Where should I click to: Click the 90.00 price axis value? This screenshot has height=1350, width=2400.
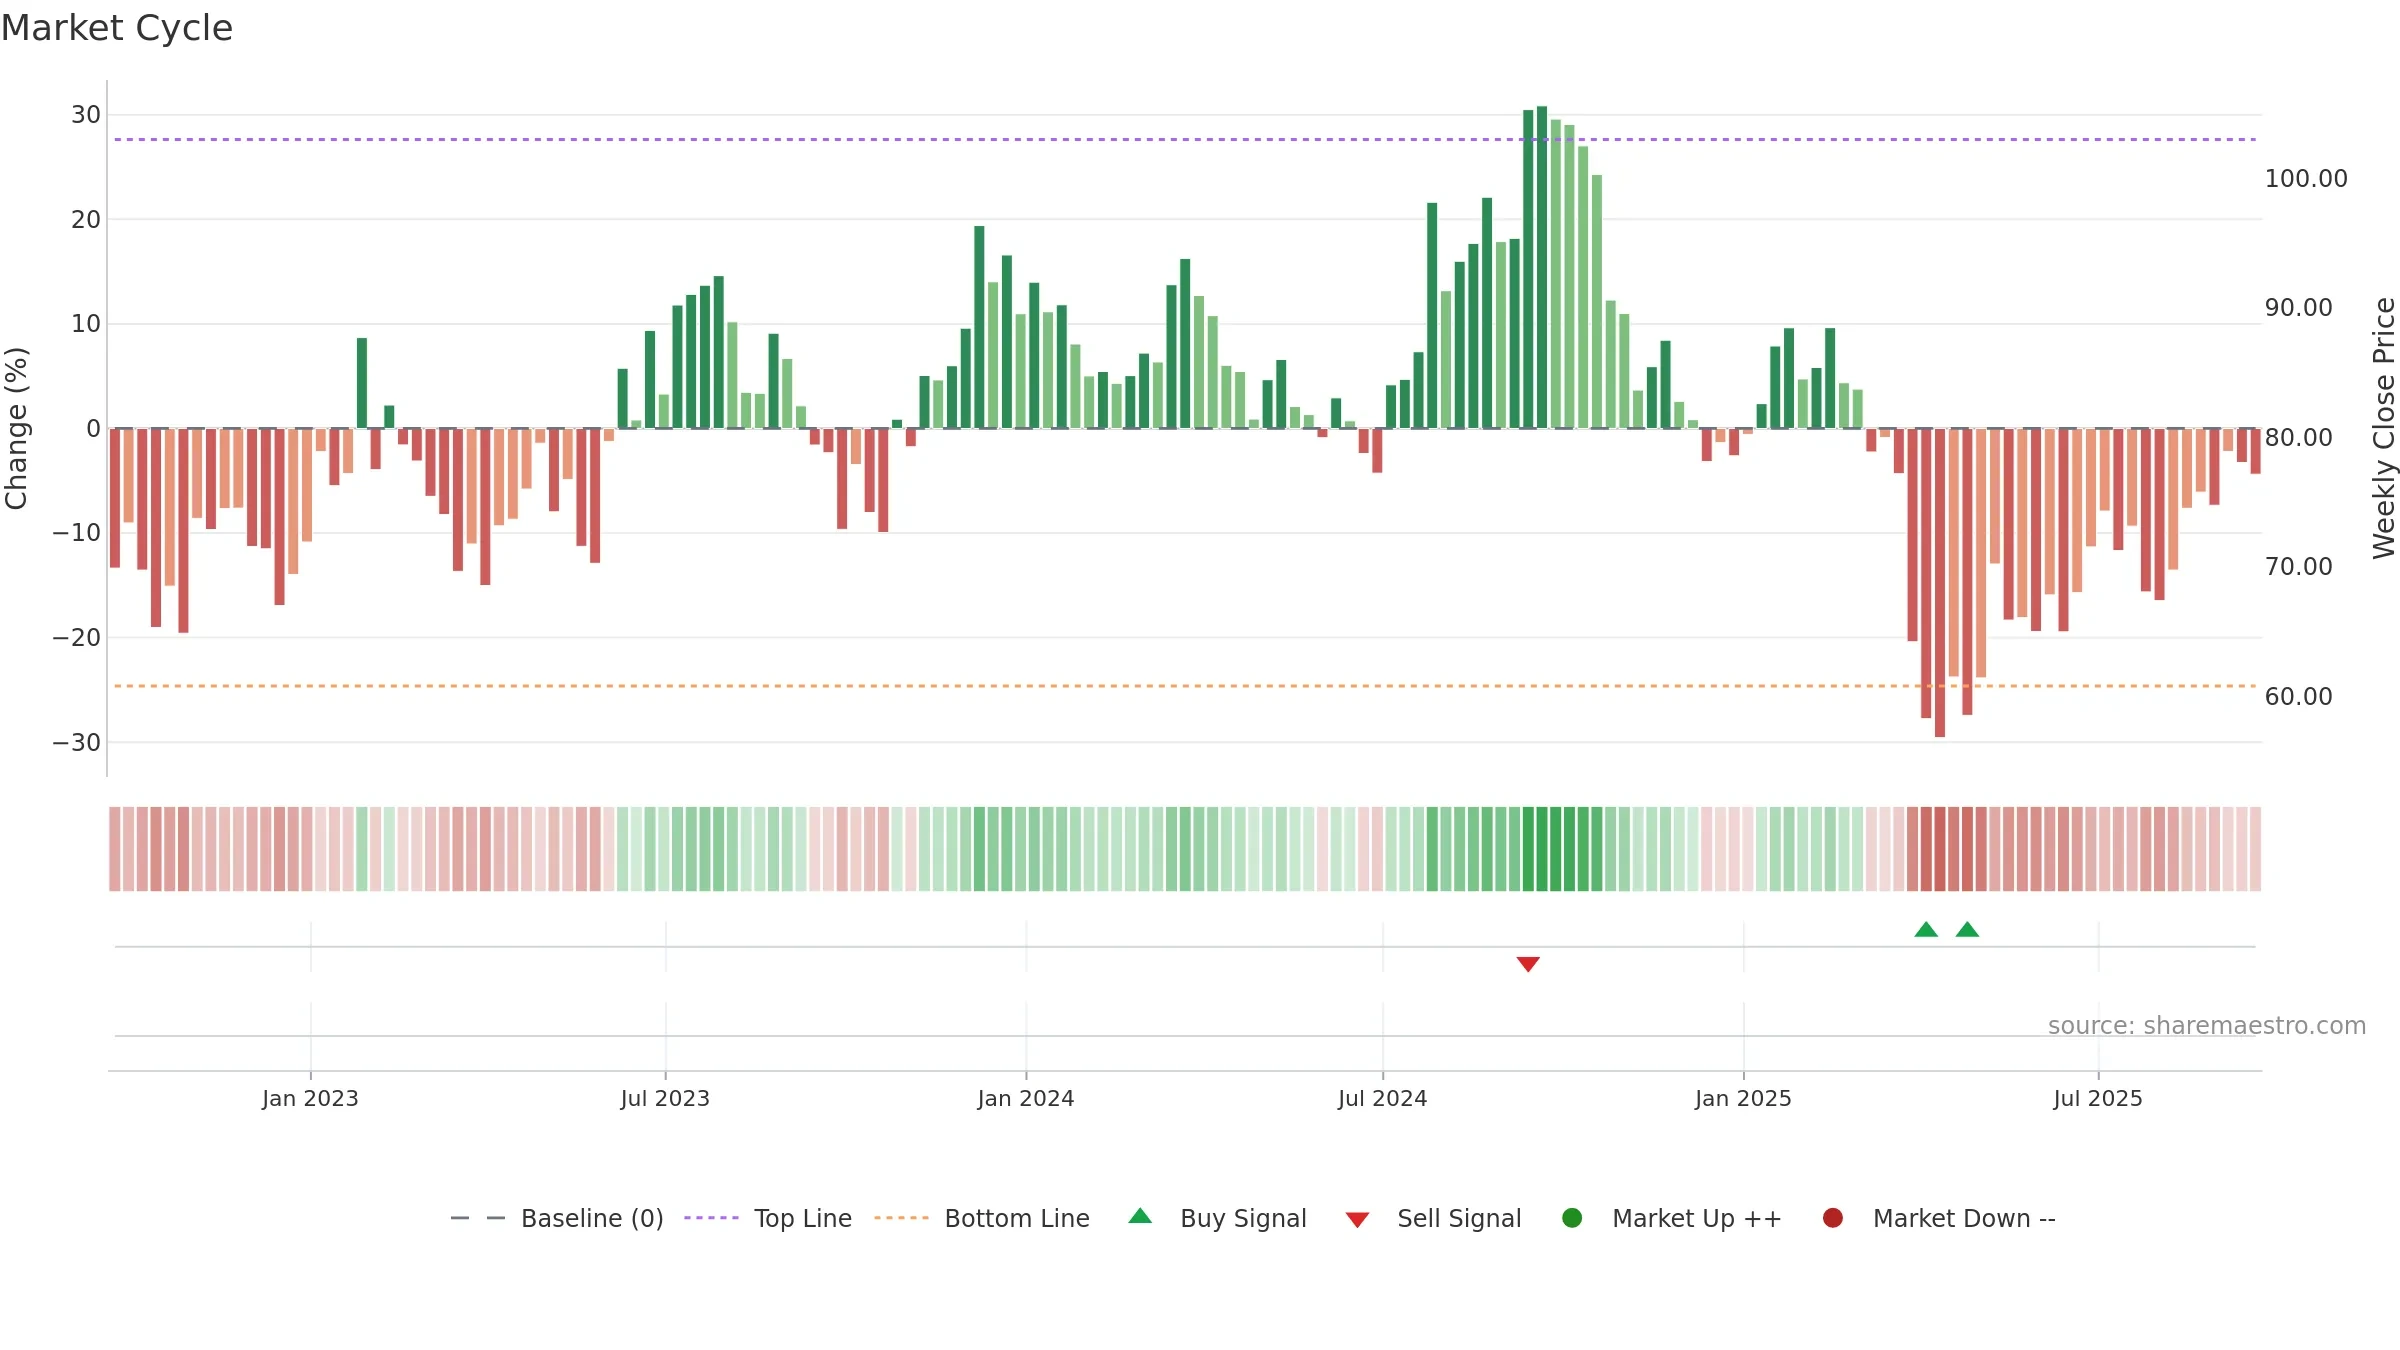click(2298, 308)
